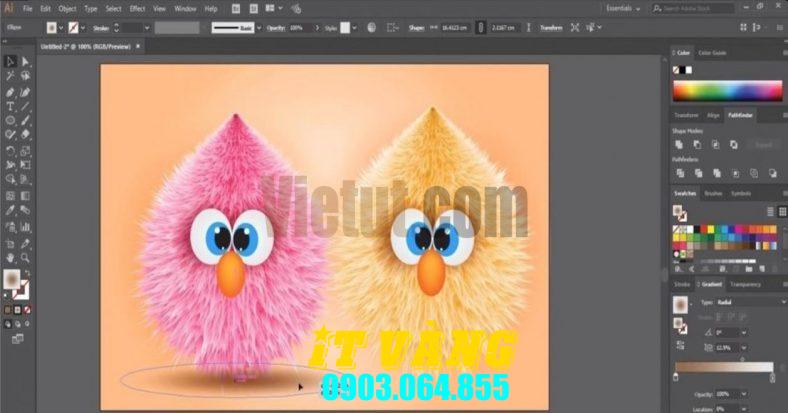Select the Selection tool
Image resolution: width=788 pixels, height=413 pixels.
pyautogui.click(x=10, y=61)
